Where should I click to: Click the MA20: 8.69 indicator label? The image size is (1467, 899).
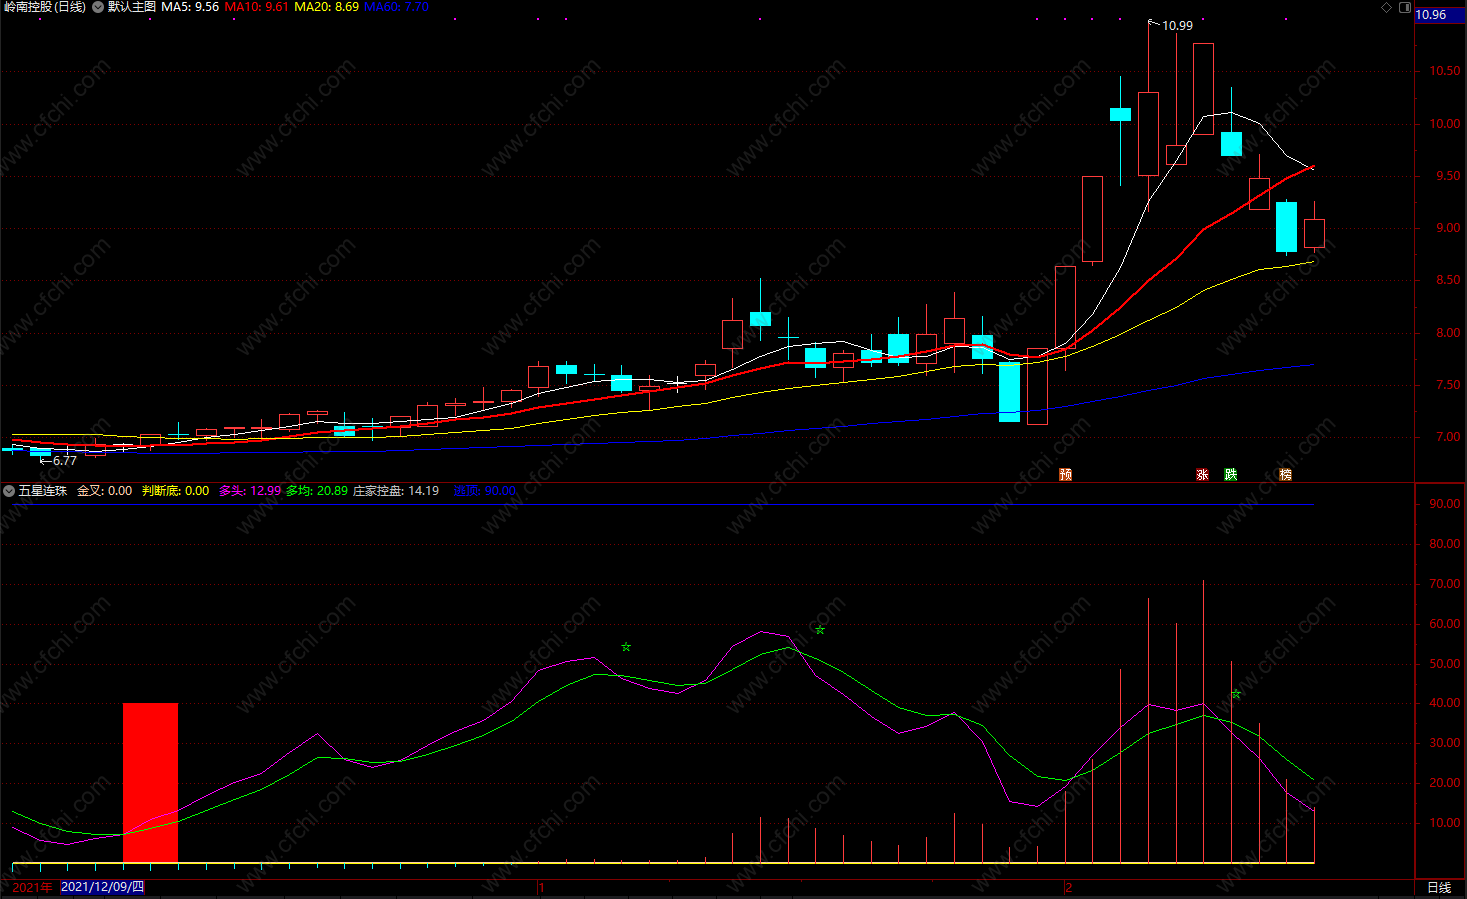click(326, 7)
